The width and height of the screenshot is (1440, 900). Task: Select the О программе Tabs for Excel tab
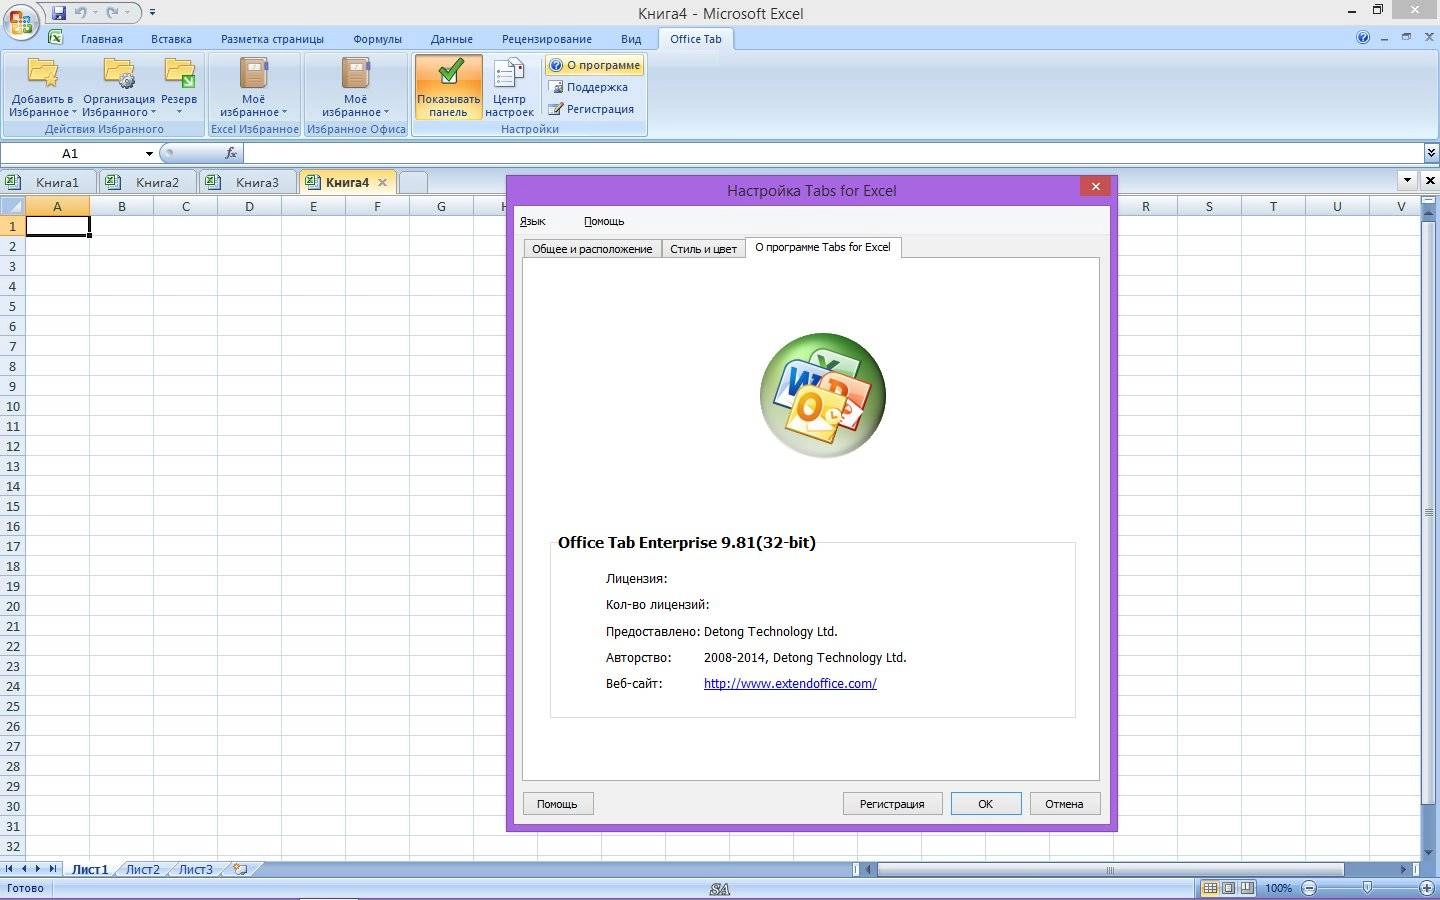[x=822, y=247]
